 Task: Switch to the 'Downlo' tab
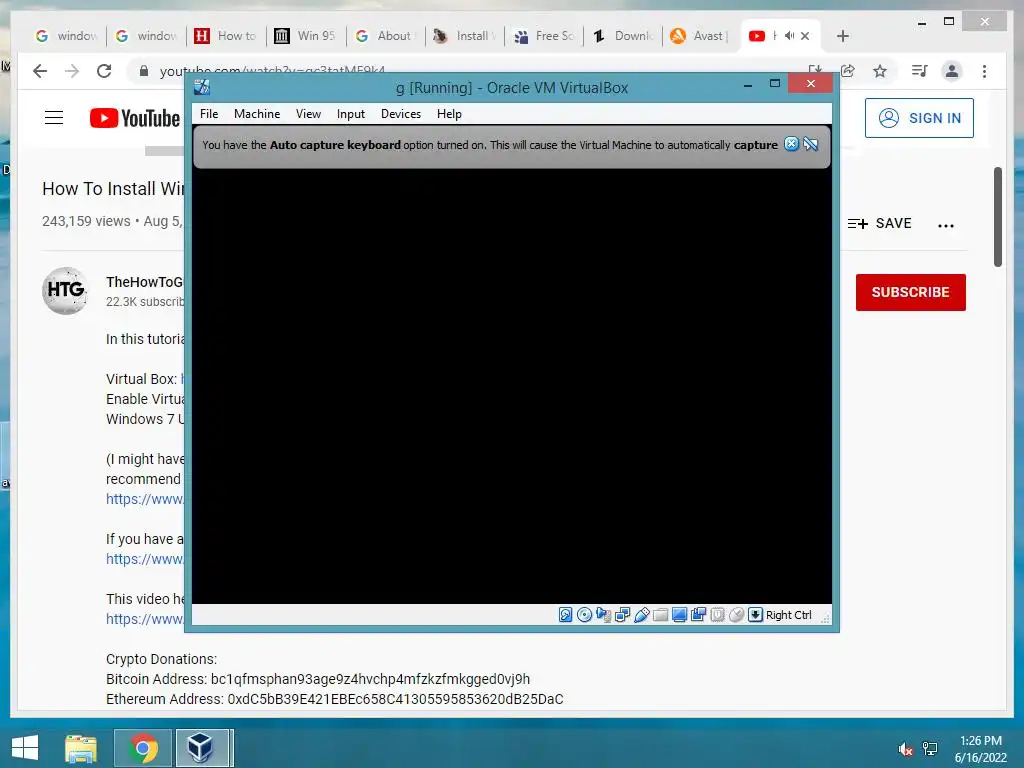click(623, 36)
